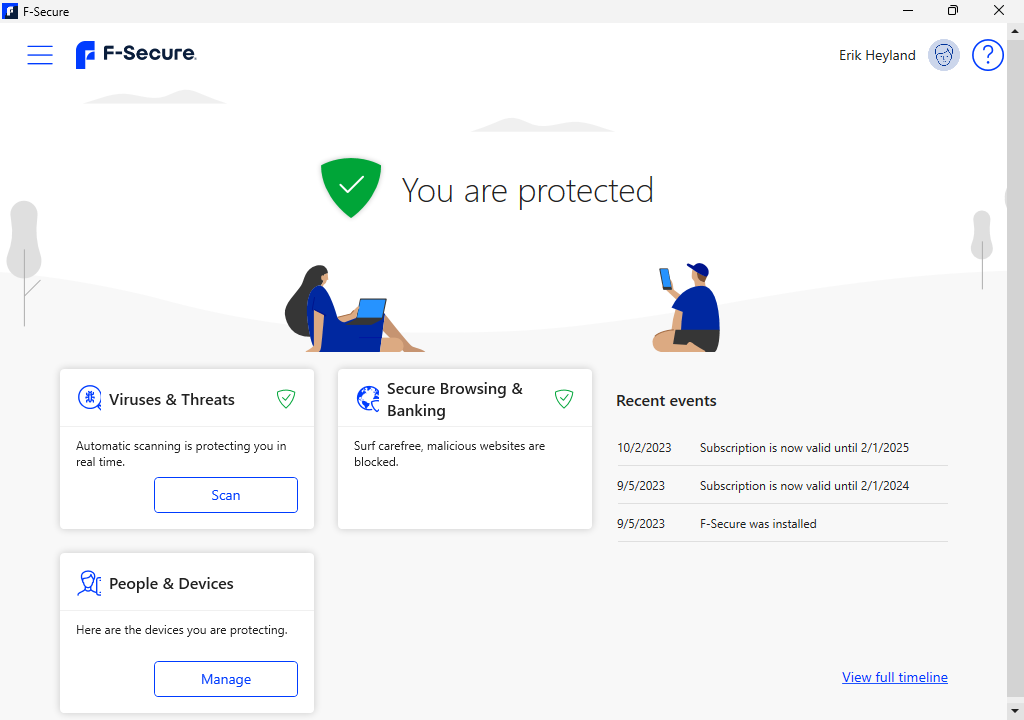Open the Viruses & Threats card title
The width and height of the screenshot is (1024, 720).
coord(172,399)
